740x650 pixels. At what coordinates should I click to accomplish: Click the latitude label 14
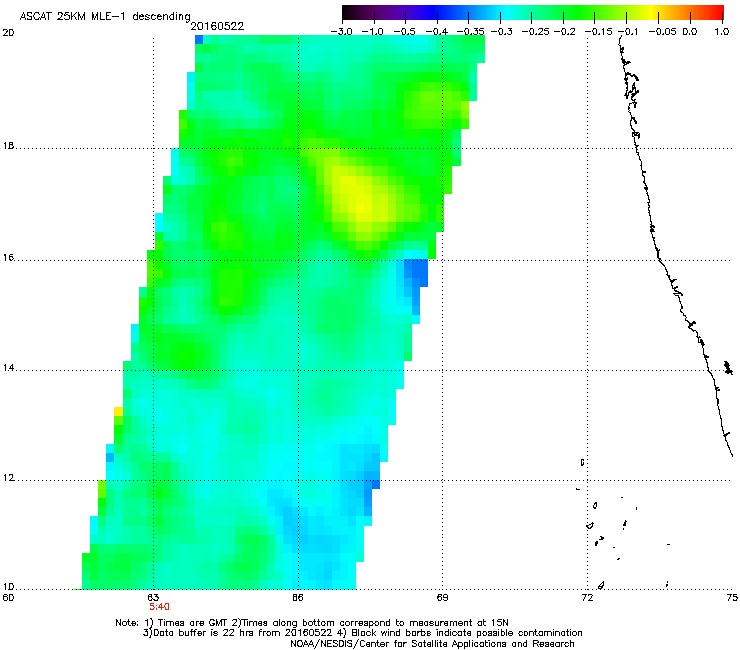pos(8,368)
